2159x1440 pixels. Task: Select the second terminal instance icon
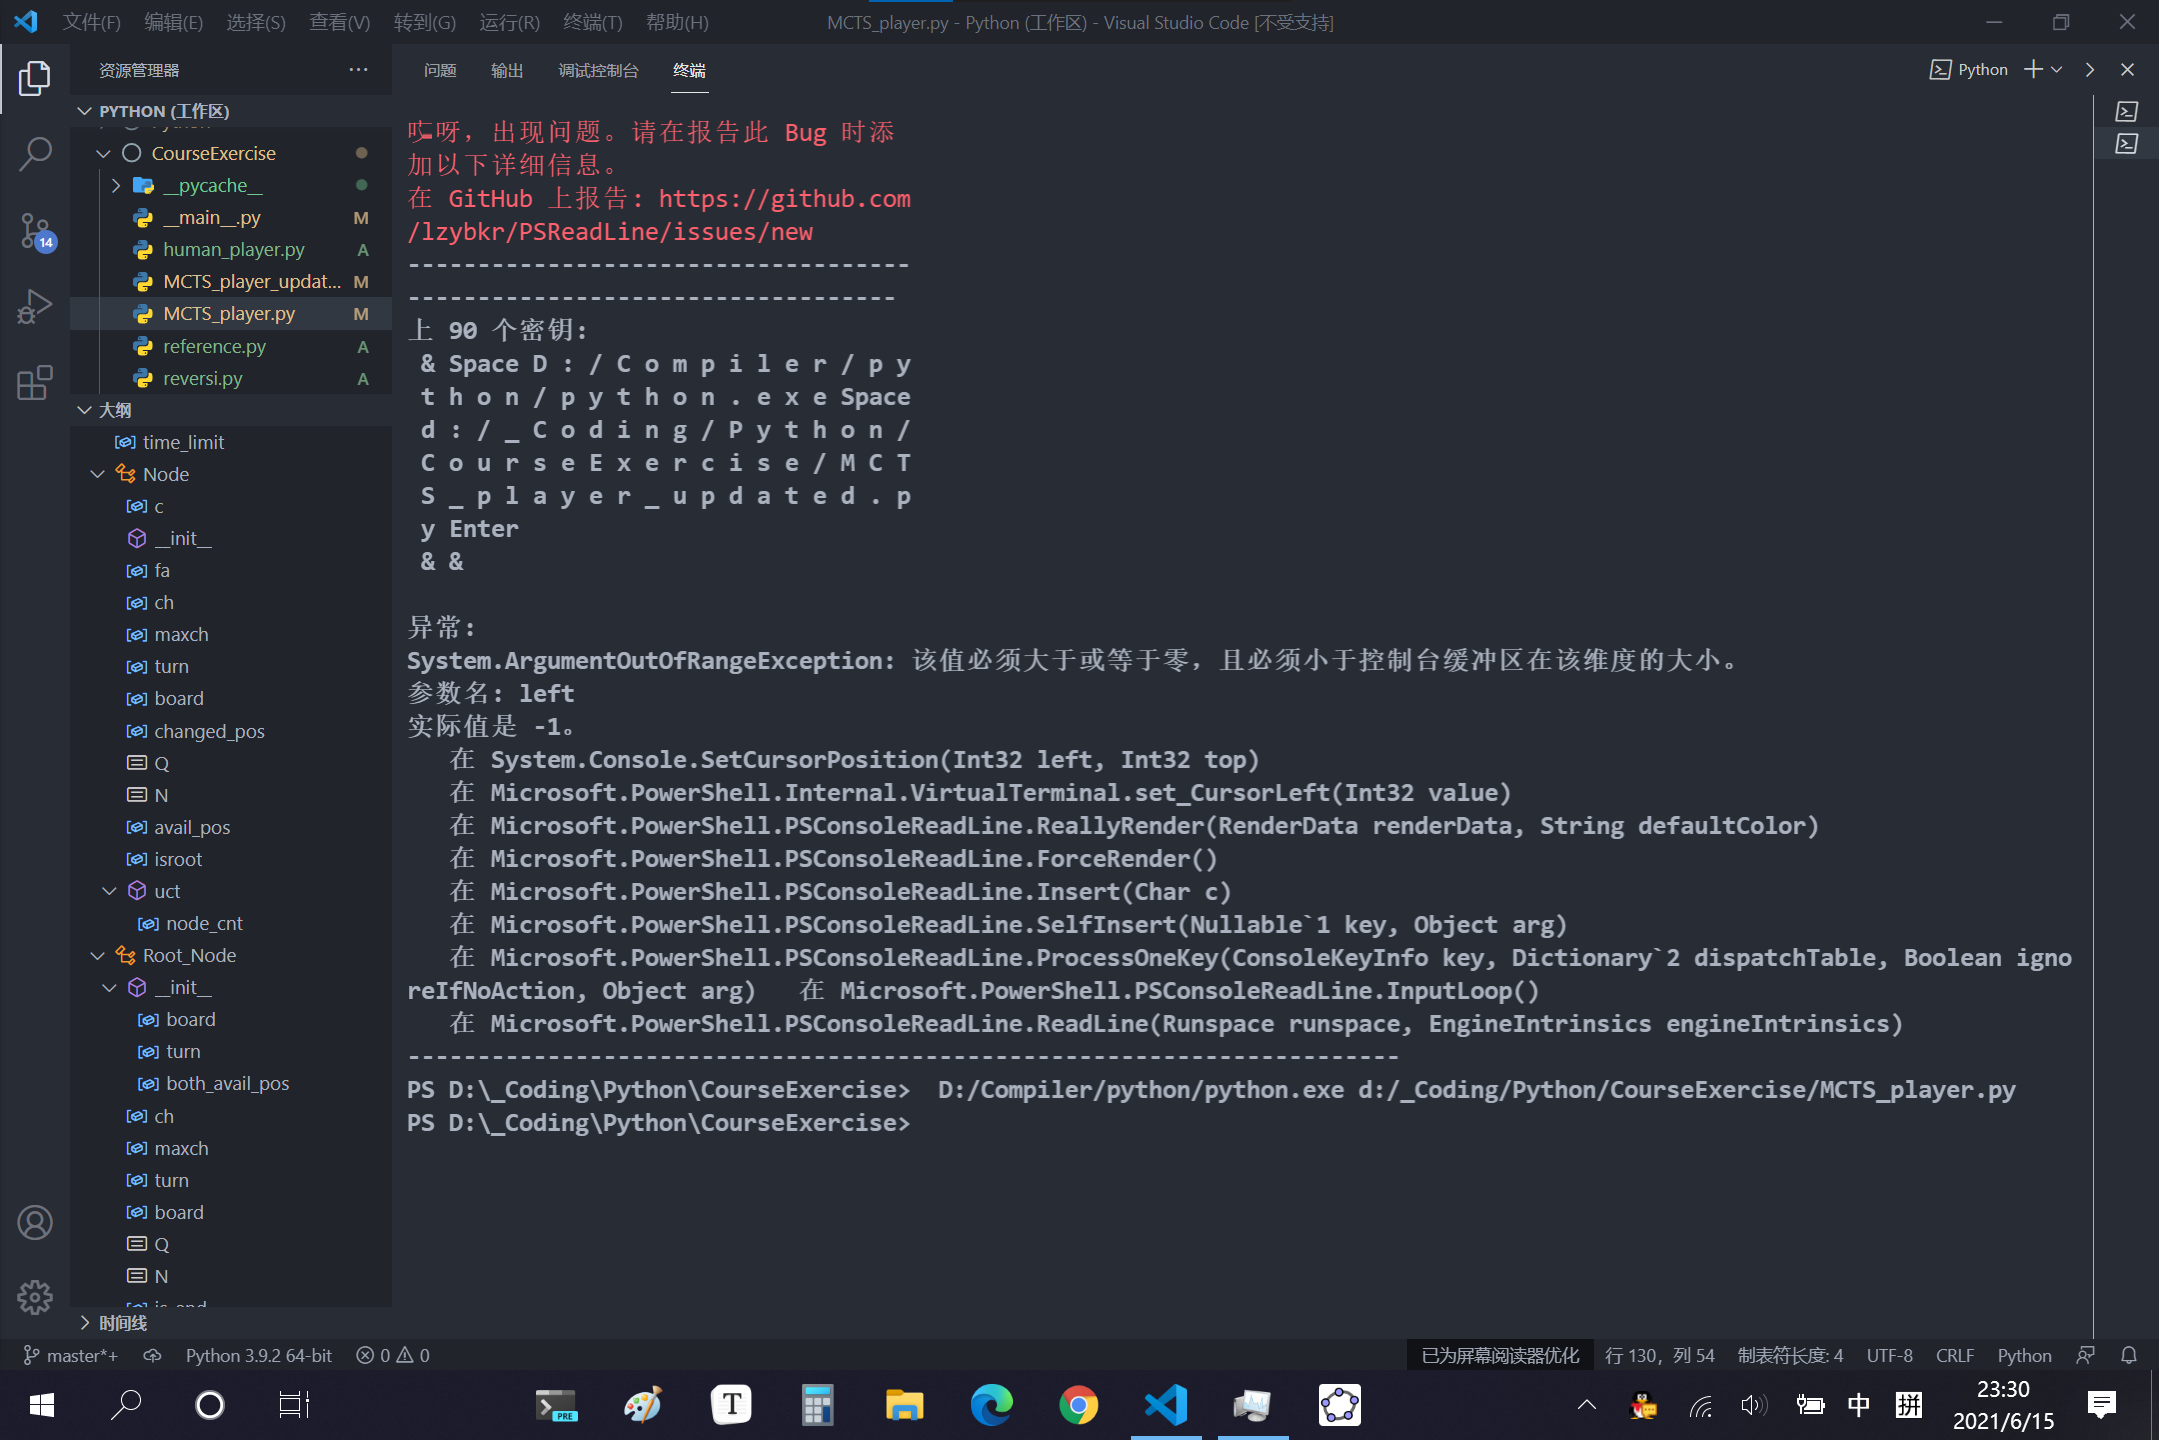(x=2127, y=144)
